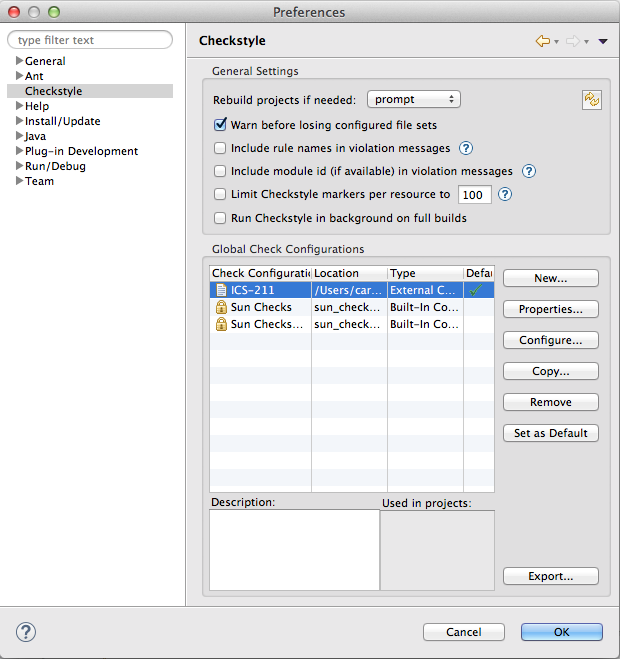
Task: Click help icon beside module id option
Action: click(529, 171)
